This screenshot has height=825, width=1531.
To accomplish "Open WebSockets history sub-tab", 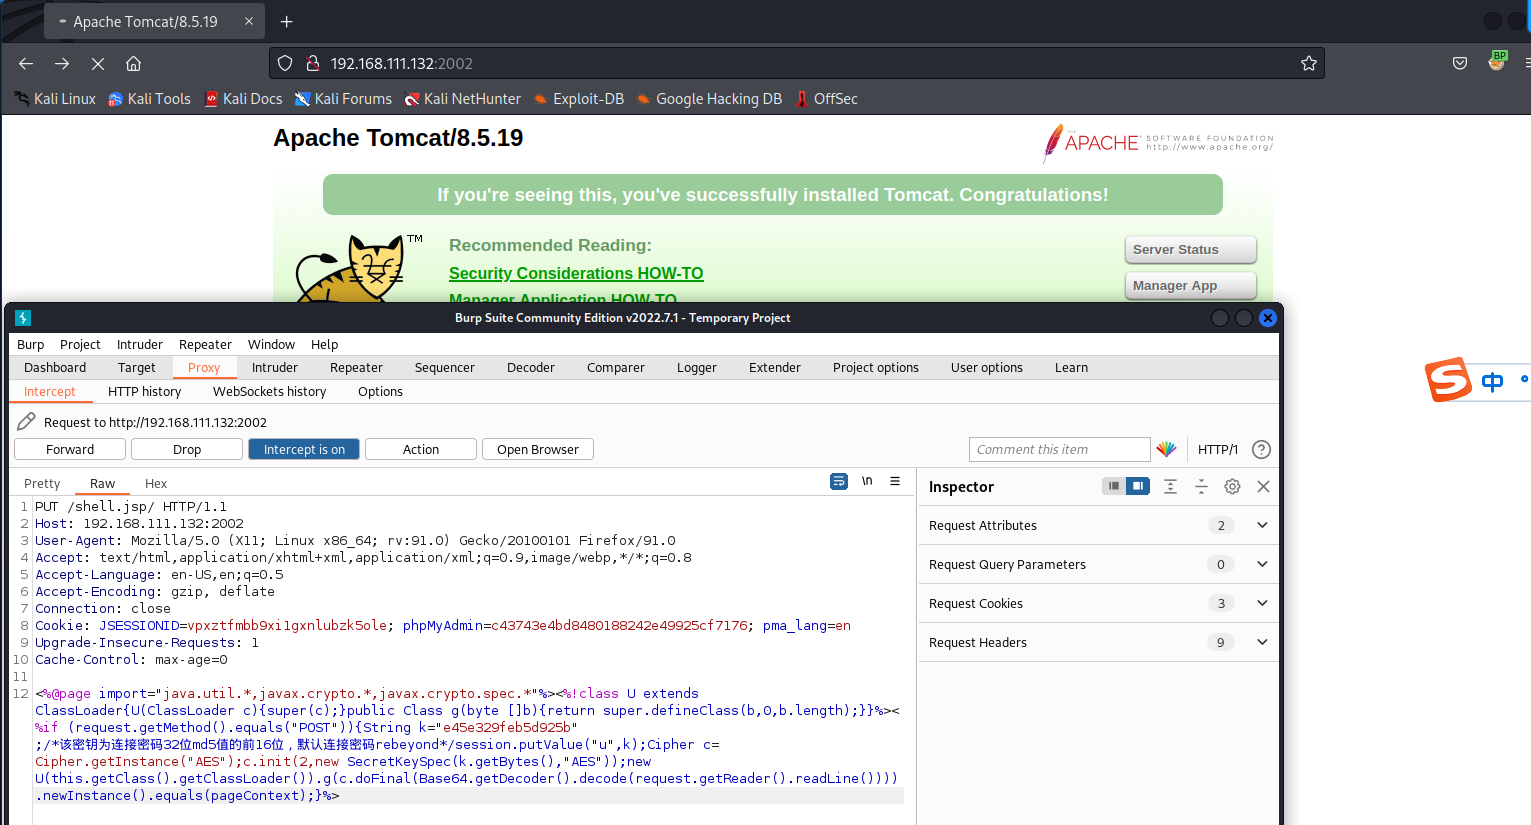I will 269,391.
